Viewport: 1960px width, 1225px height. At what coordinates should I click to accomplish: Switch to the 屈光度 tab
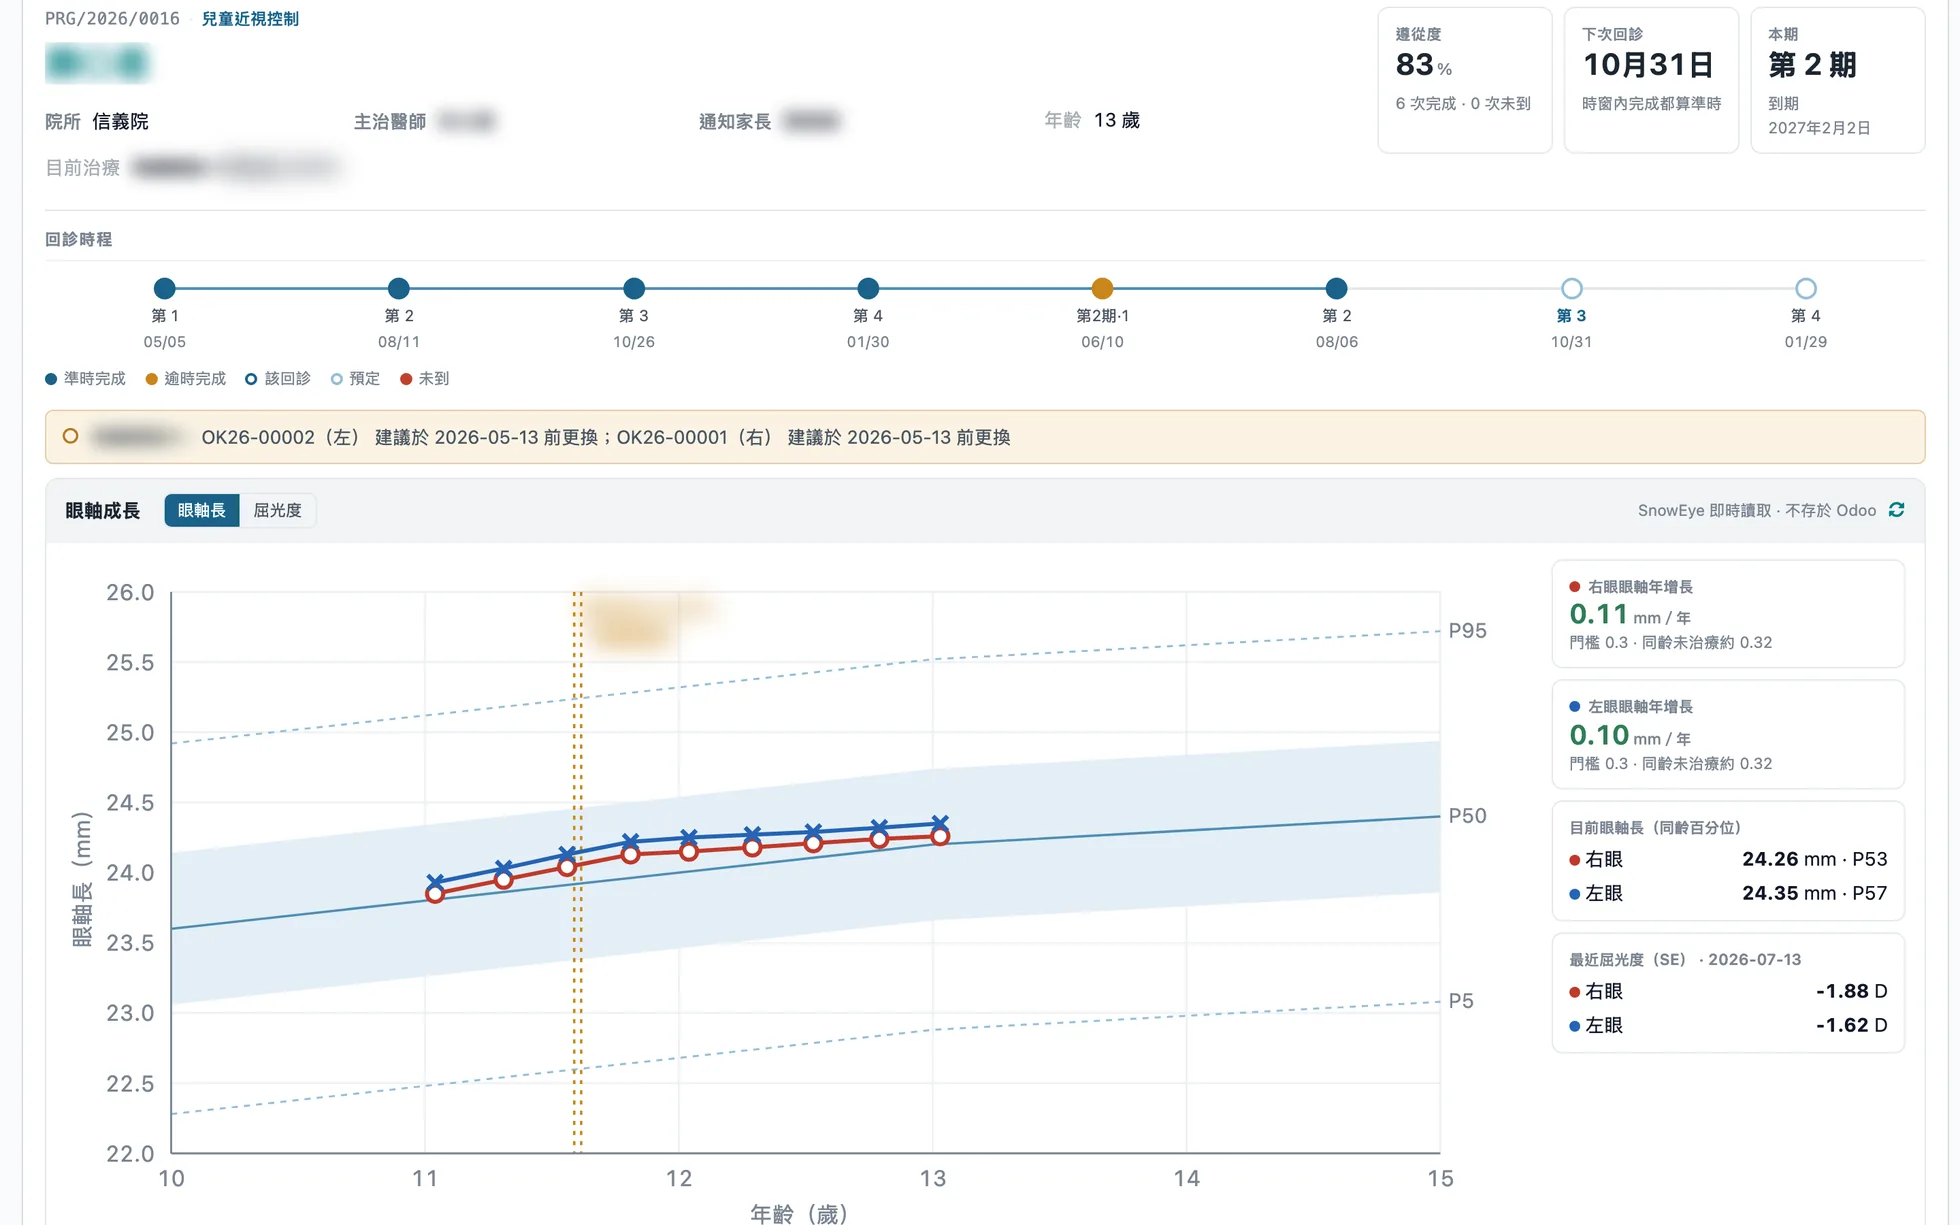pyautogui.click(x=277, y=510)
